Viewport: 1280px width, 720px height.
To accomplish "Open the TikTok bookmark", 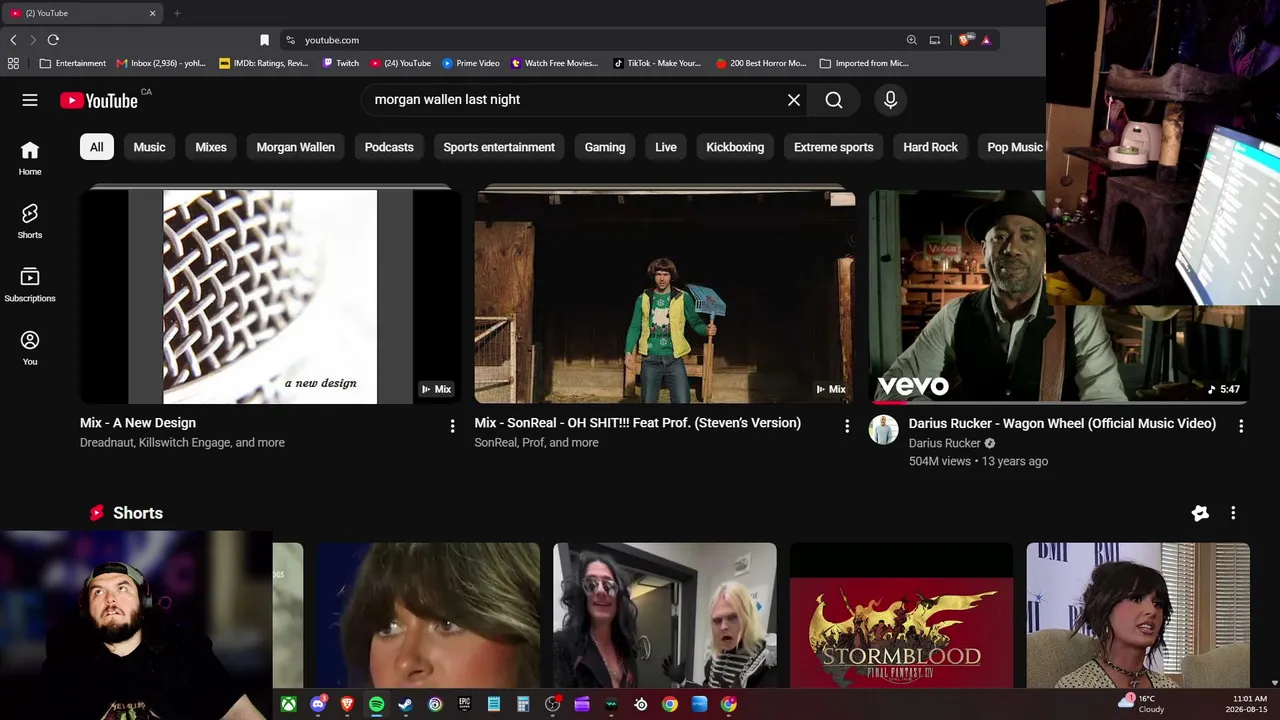I will tap(657, 63).
